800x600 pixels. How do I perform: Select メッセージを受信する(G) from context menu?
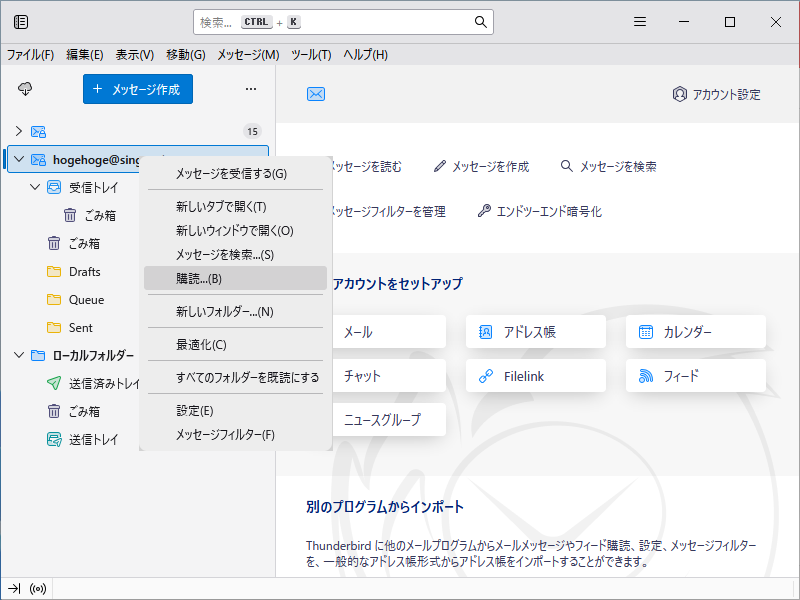coord(235,173)
